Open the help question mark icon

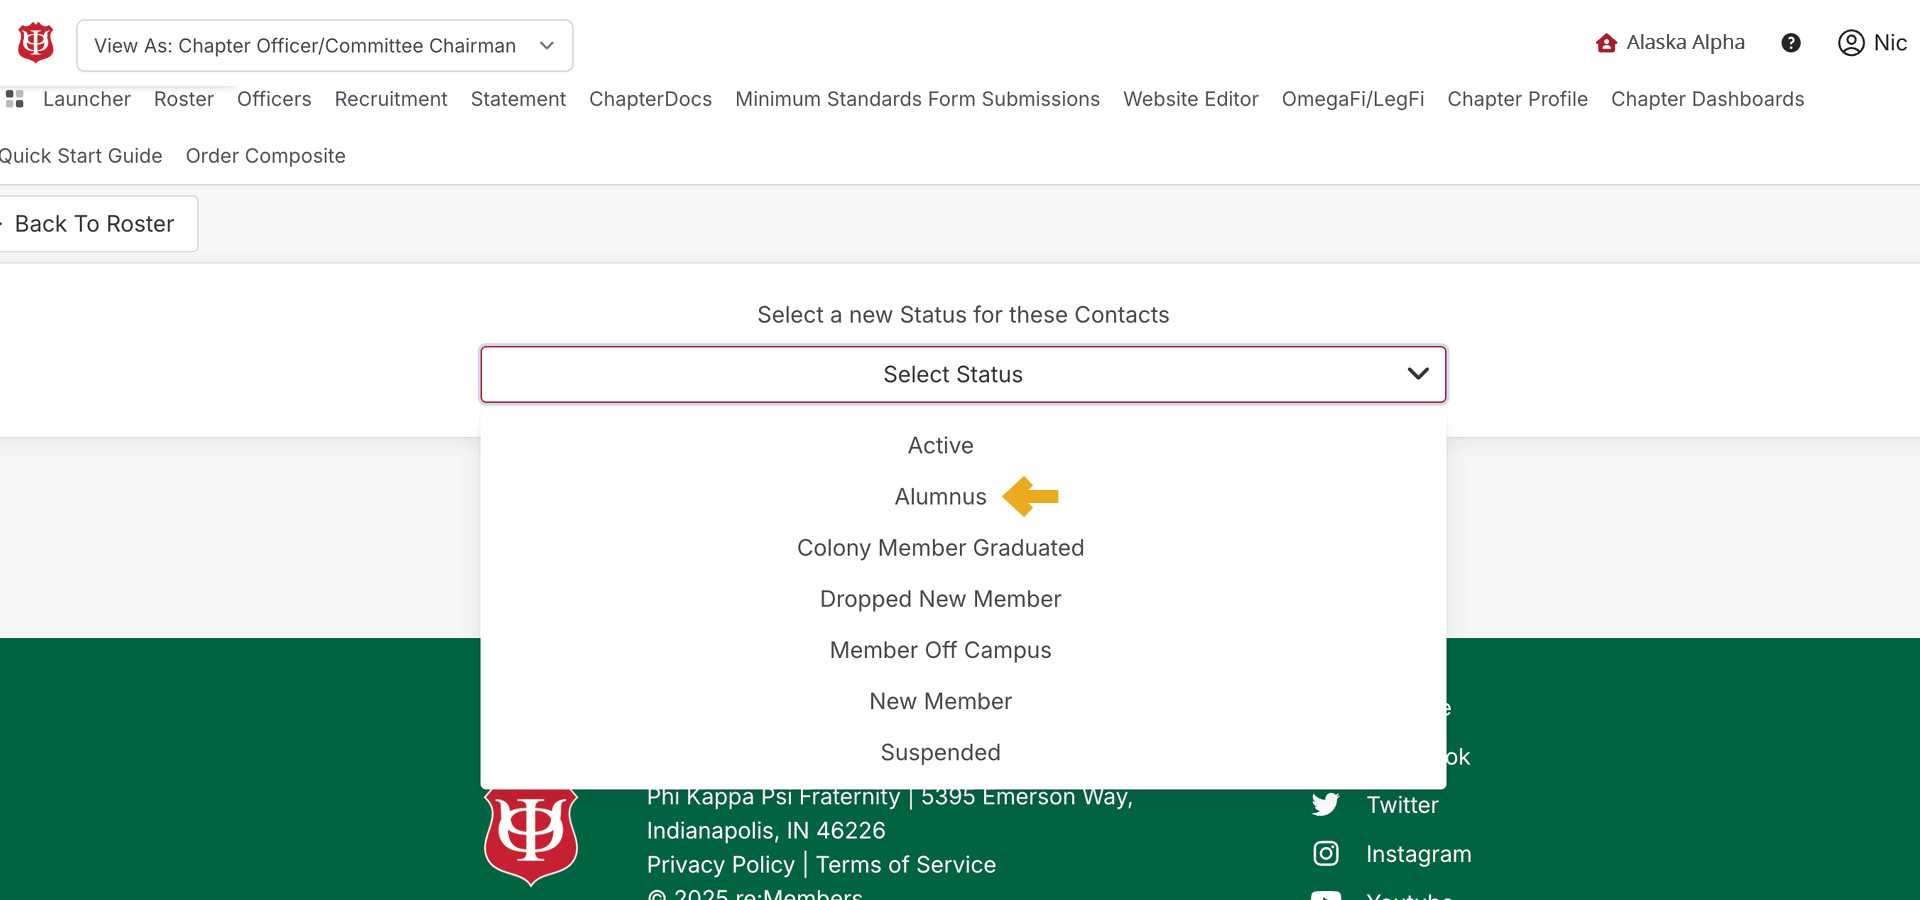click(x=1791, y=43)
